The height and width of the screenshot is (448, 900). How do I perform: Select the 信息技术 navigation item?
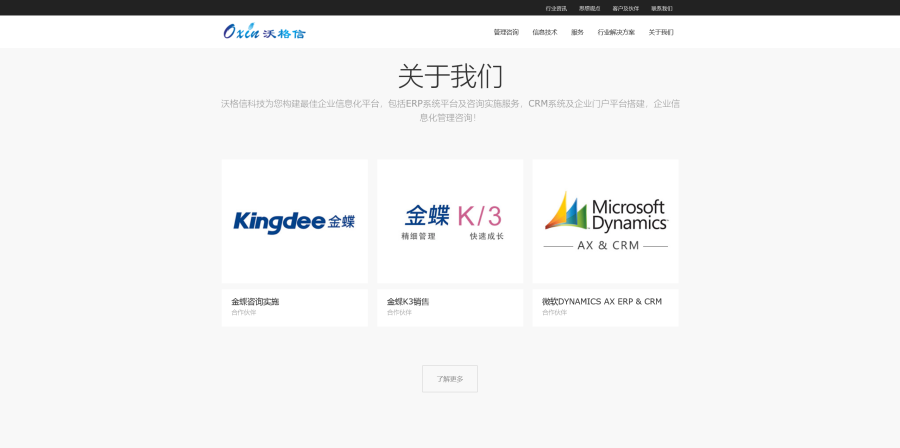tap(545, 32)
